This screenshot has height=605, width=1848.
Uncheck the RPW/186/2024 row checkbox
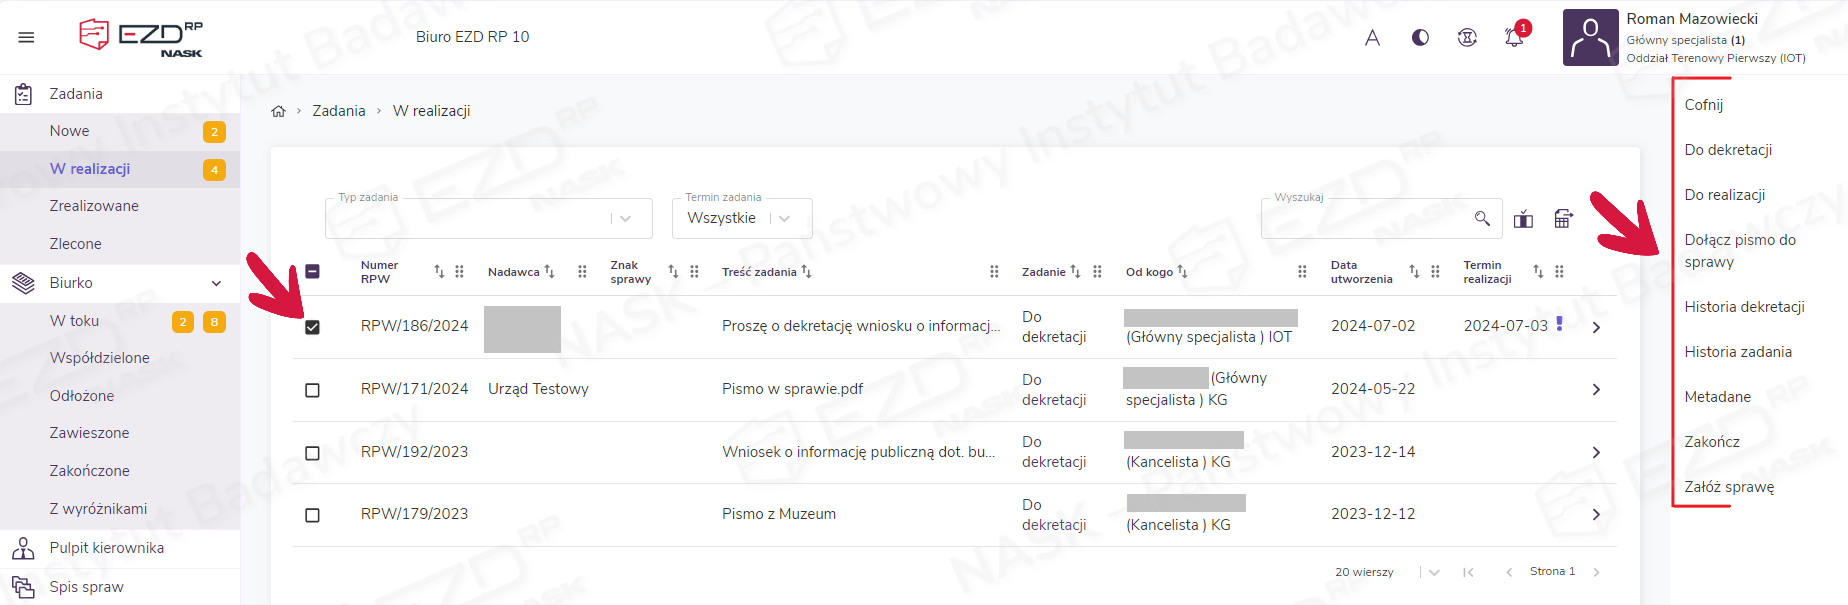[312, 327]
